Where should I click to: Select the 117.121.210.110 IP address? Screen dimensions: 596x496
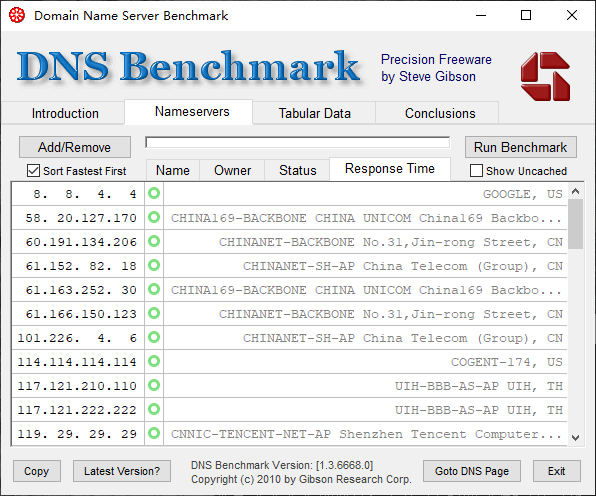[77, 386]
